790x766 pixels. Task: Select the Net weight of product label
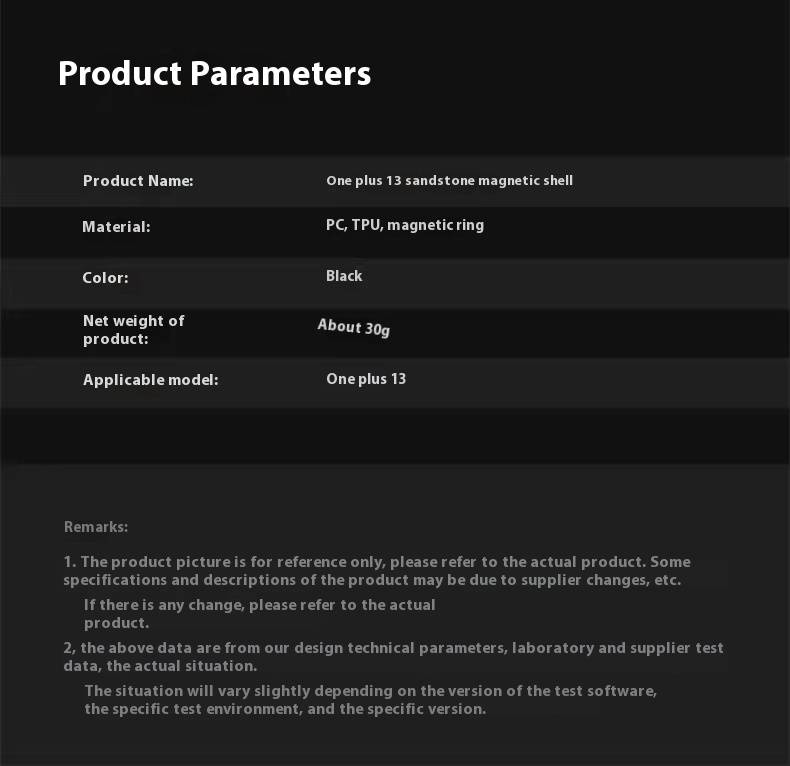pos(134,330)
